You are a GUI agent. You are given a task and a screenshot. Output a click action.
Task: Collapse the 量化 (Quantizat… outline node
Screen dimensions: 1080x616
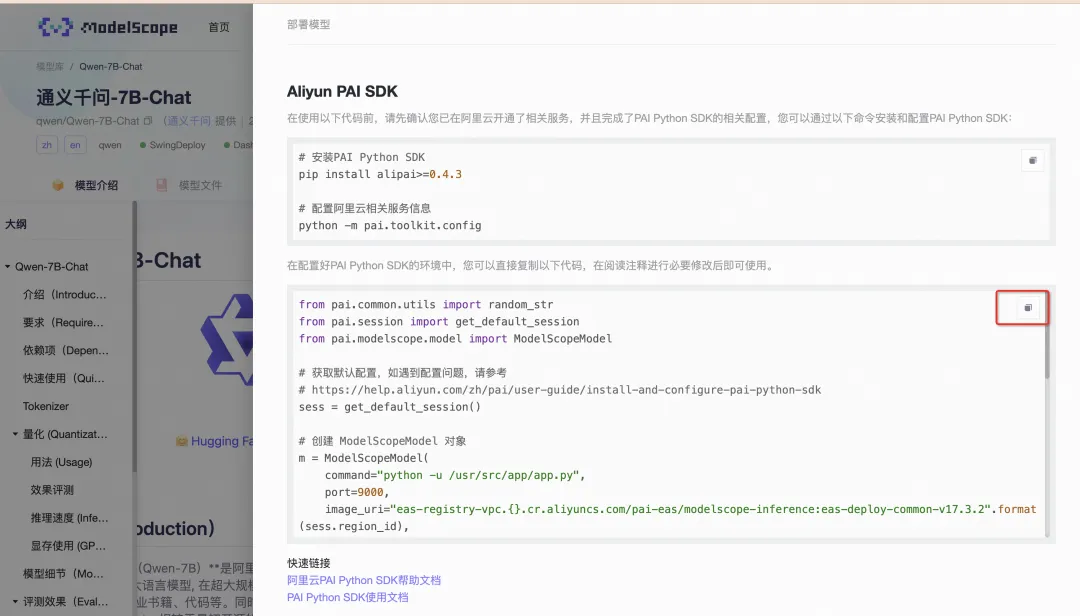coord(15,434)
